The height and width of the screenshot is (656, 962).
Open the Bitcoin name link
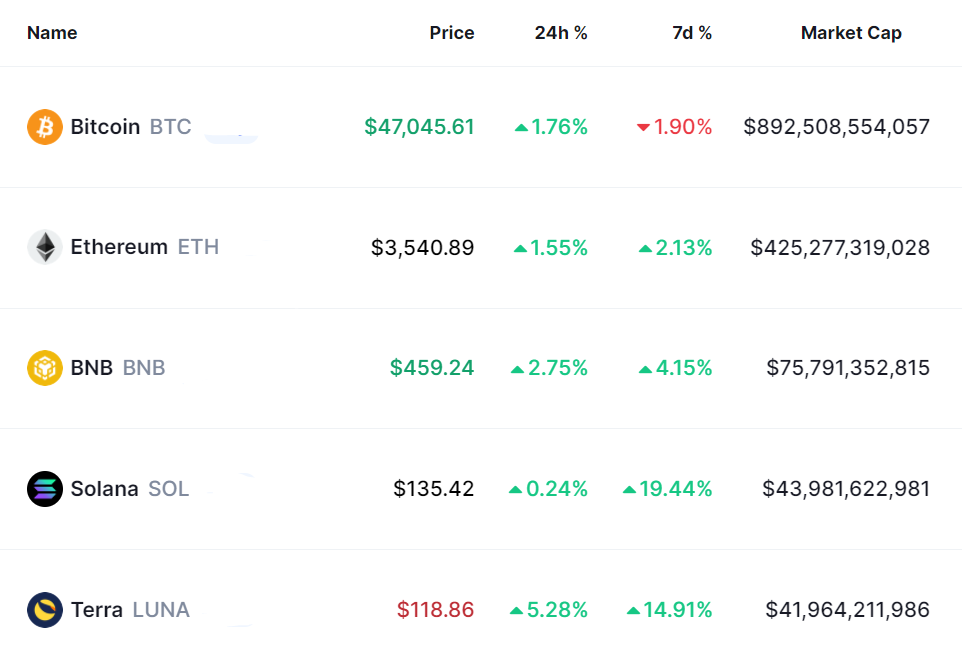tap(105, 127)
